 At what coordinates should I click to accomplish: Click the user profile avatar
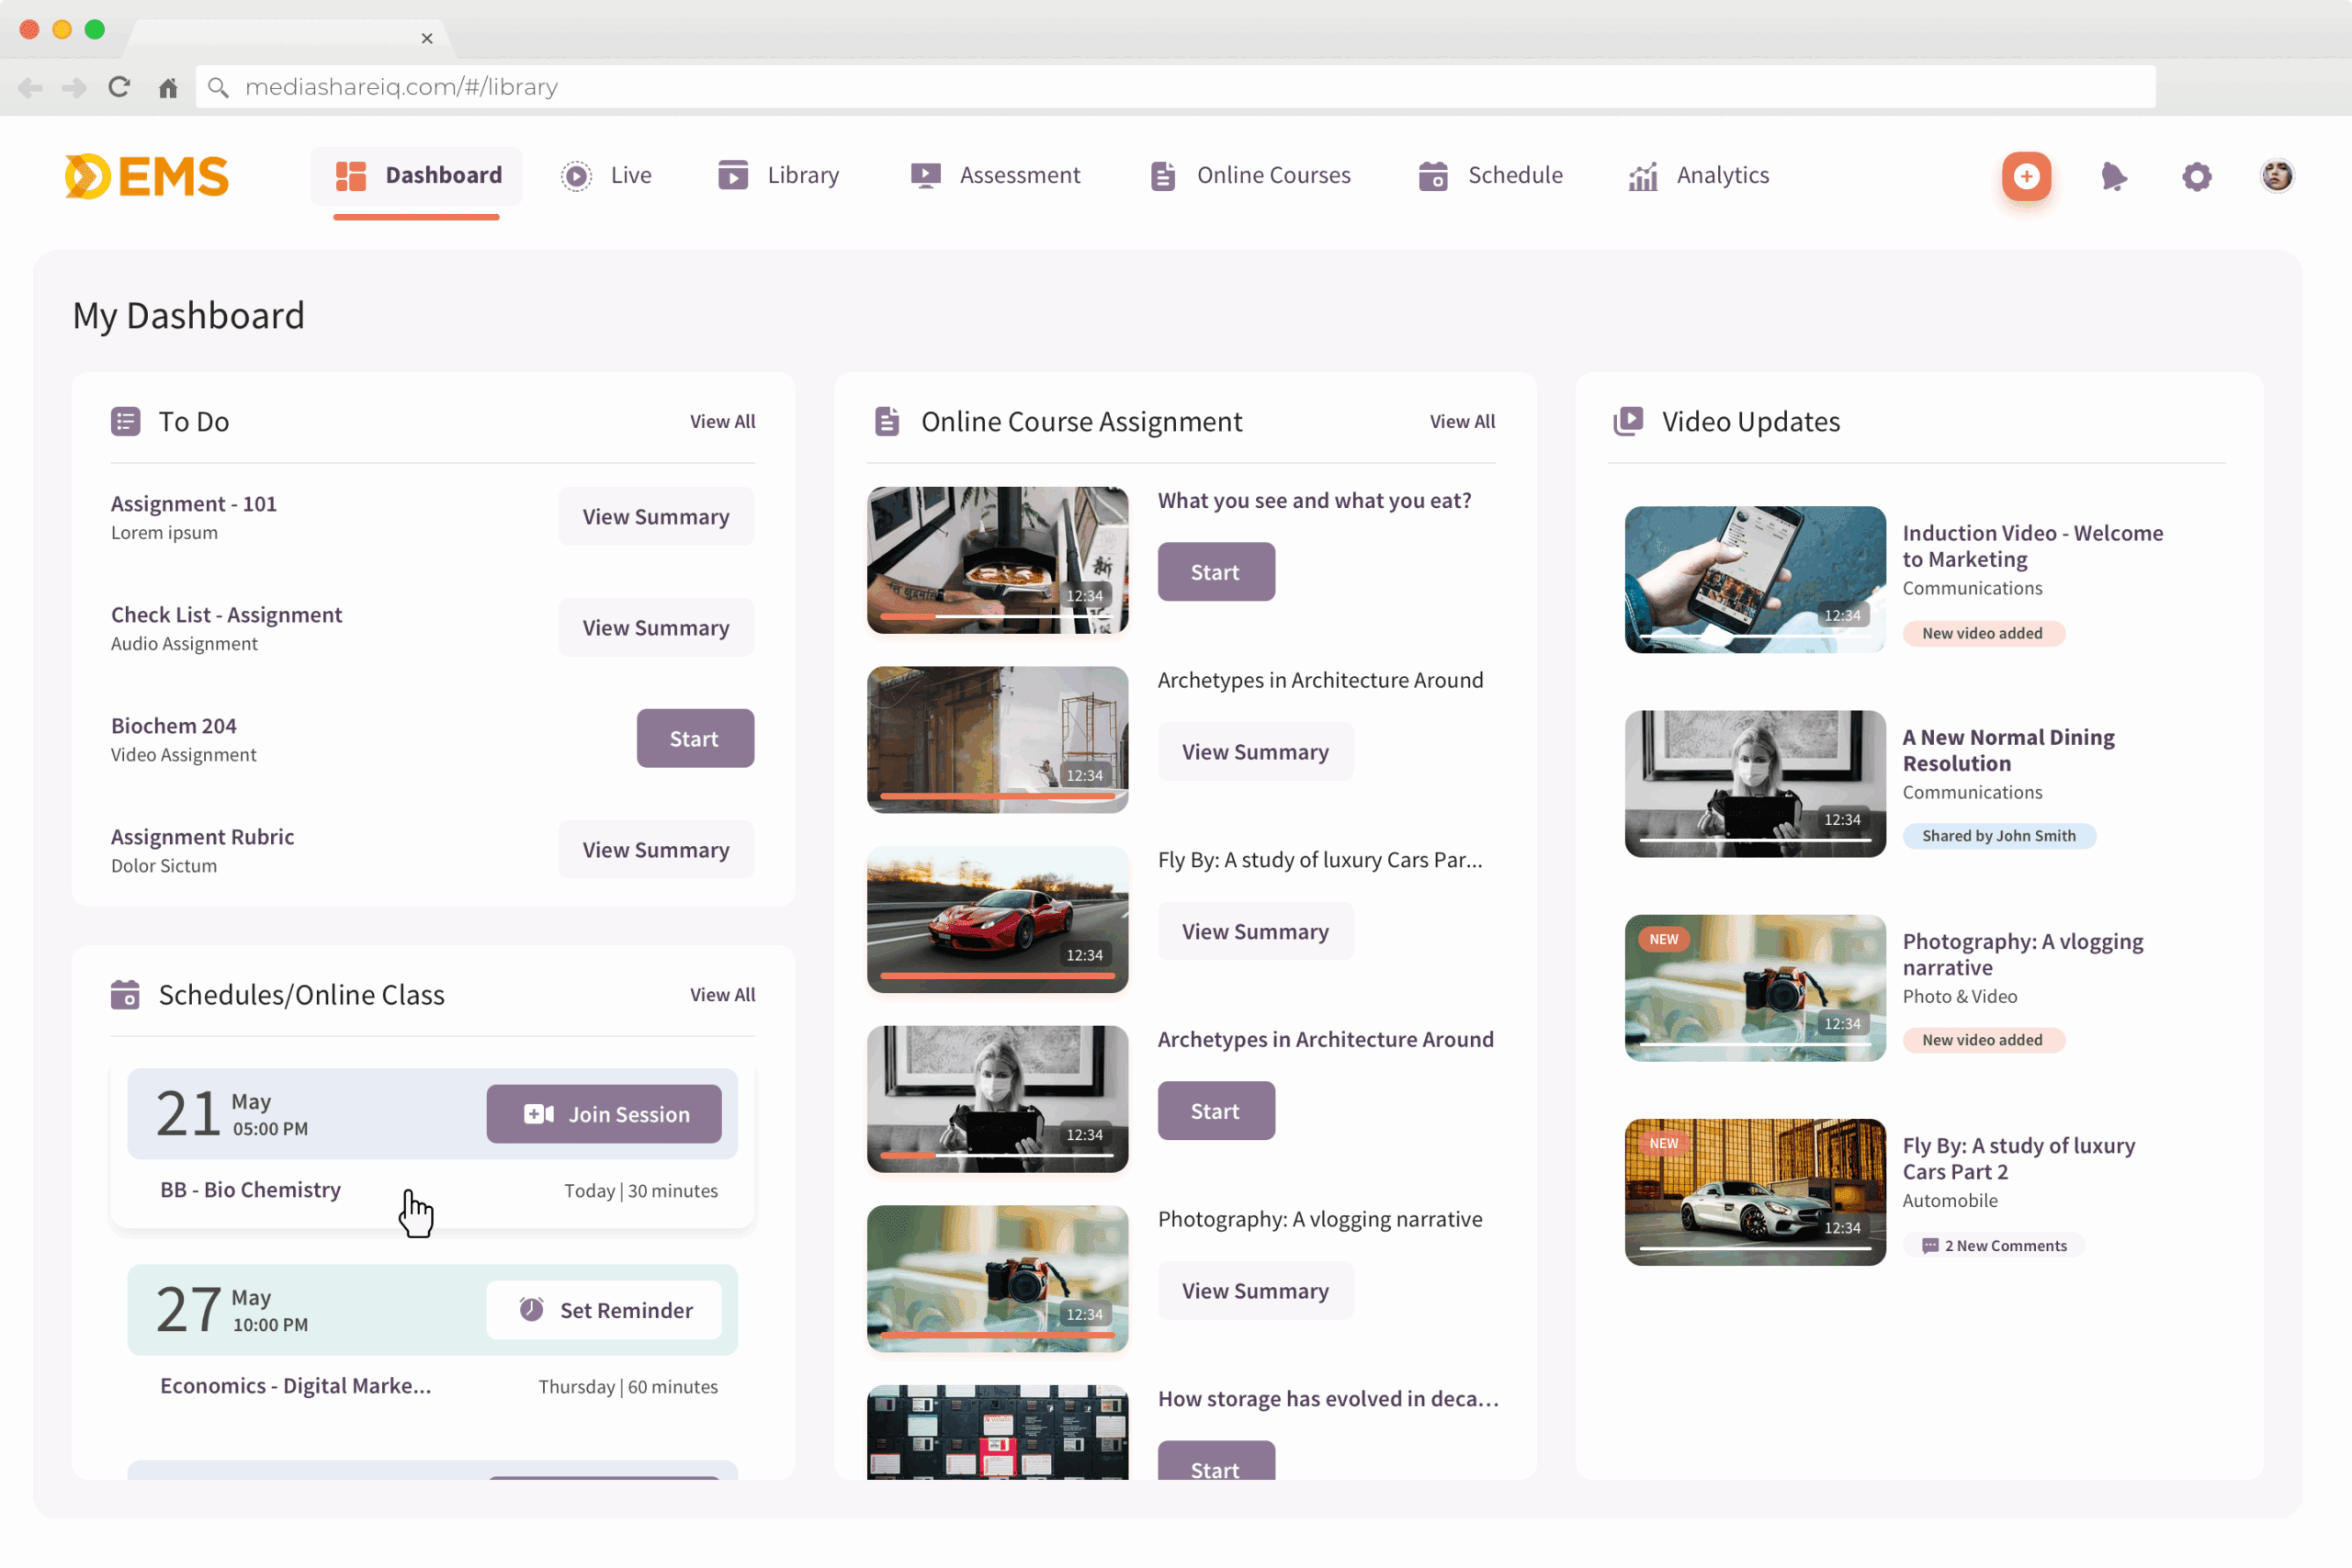click(2277, 176)
